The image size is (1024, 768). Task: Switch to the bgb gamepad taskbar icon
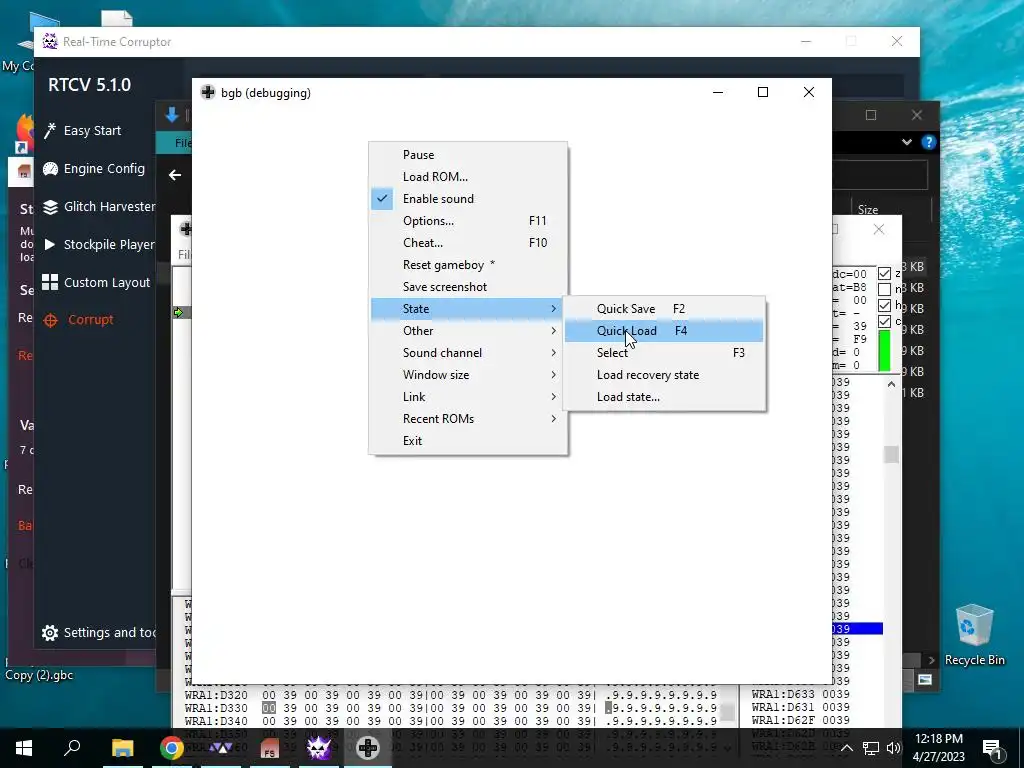click(368, 748)
